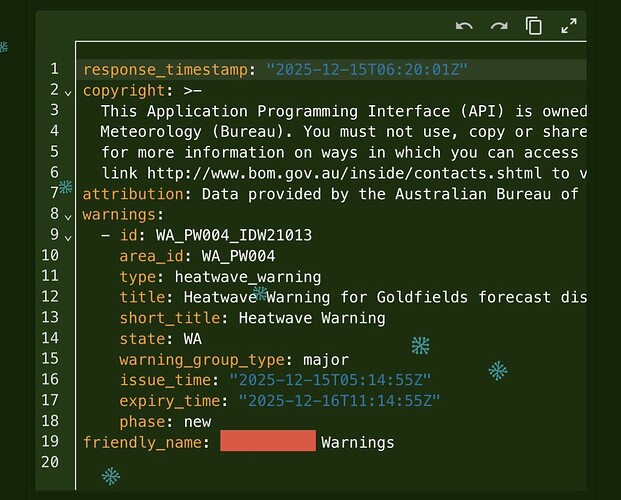Collapse the warnings section fold arrow
Screen dimensions: 621x500
[68, 216]
